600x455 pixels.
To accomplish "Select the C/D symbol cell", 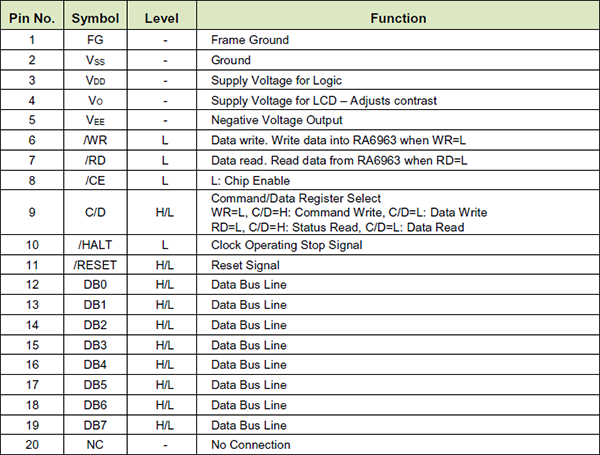I will (x=96, y=213).
